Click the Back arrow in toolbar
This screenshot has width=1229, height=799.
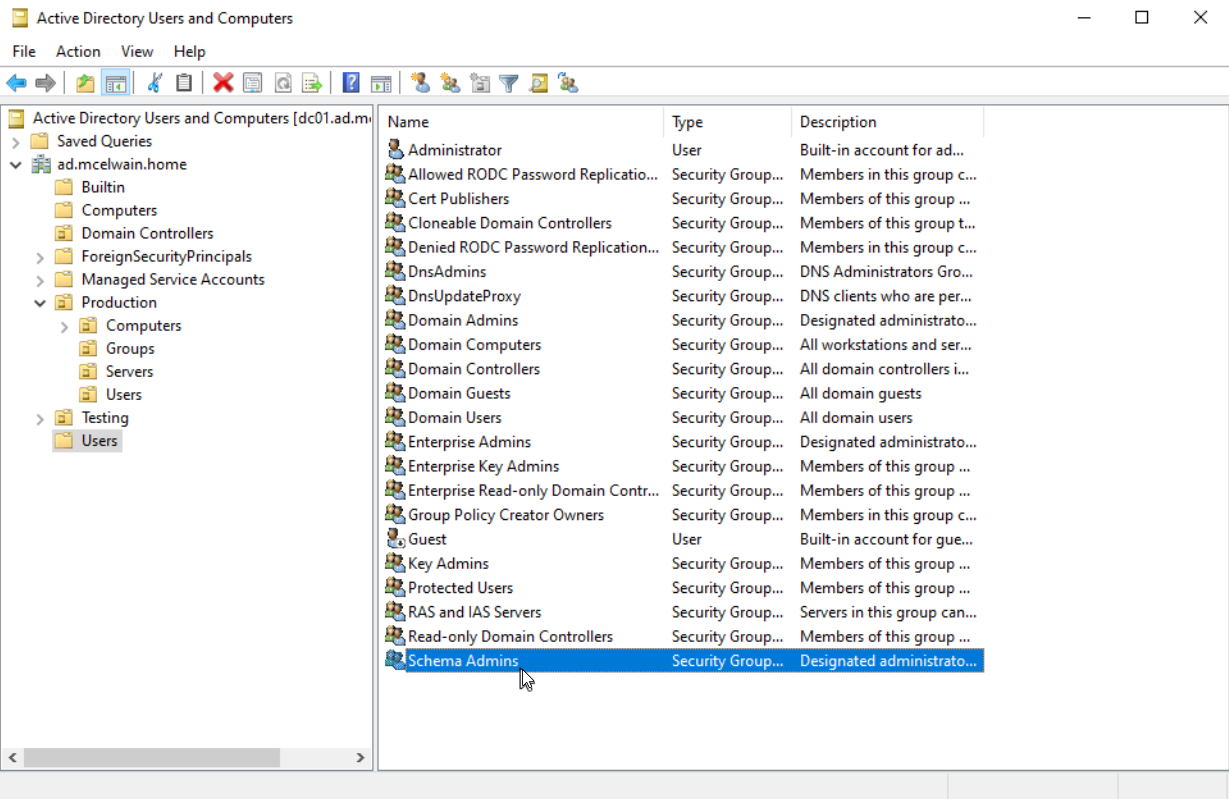pyautogui.click(x=16, y=83)
